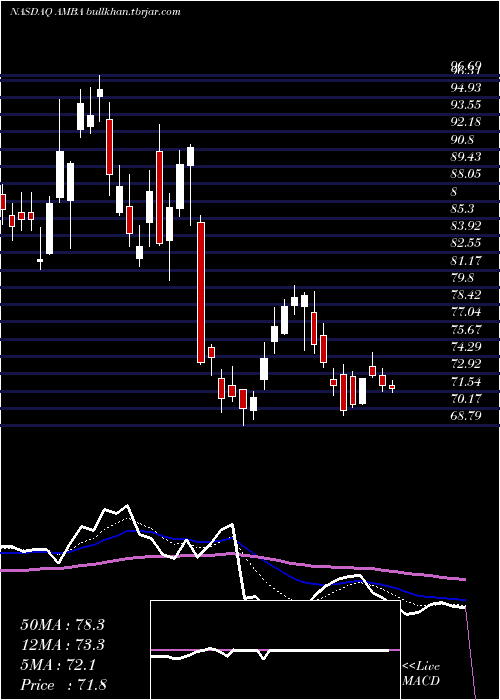Click the MACD inset chart panel

(275, 650)
